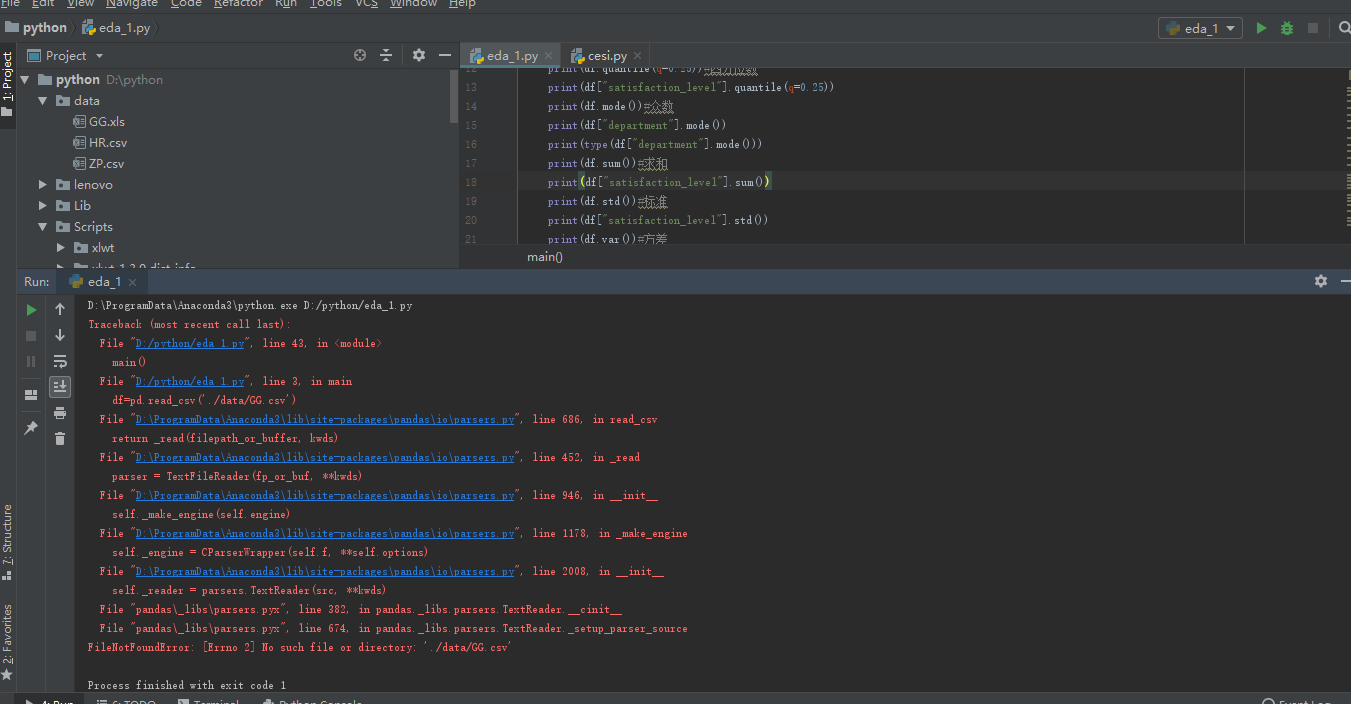This screenshot has height=704, width=1351.
Task: Toggle scroll to end in the Run console
Action: pyautogui.click(x=60, y=387)
